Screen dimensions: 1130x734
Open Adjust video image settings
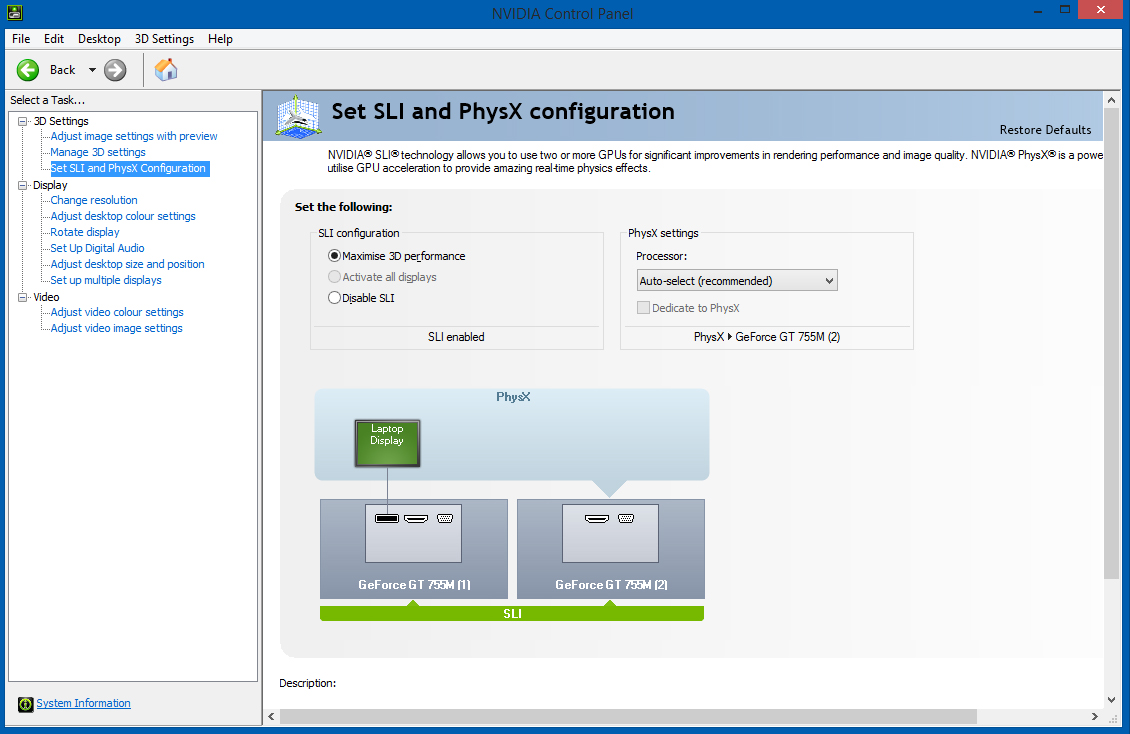click(x=117, y=328)
